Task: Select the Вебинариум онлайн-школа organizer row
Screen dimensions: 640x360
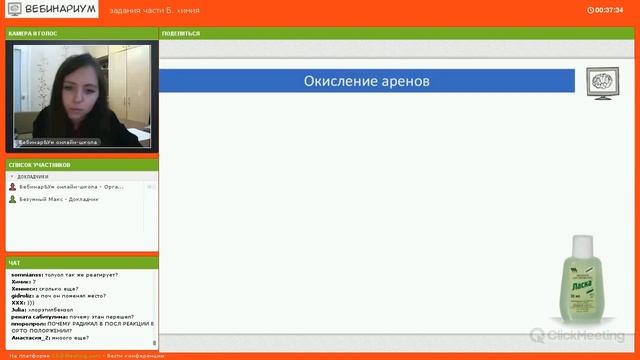Action: pyautogui.click(x=76, y=187)
